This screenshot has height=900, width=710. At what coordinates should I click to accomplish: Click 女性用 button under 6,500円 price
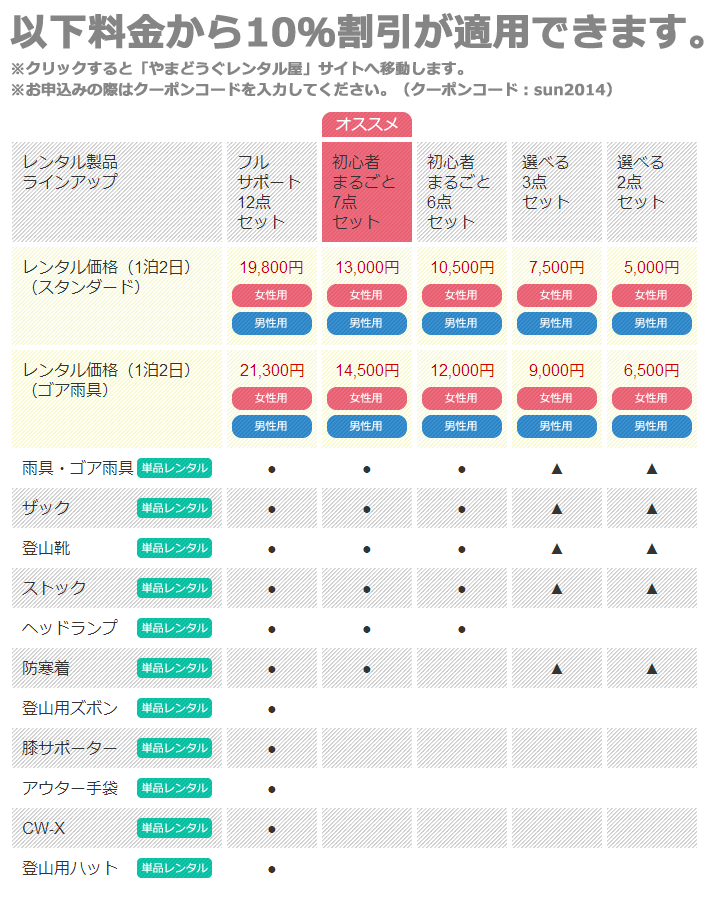click(651, 398)
